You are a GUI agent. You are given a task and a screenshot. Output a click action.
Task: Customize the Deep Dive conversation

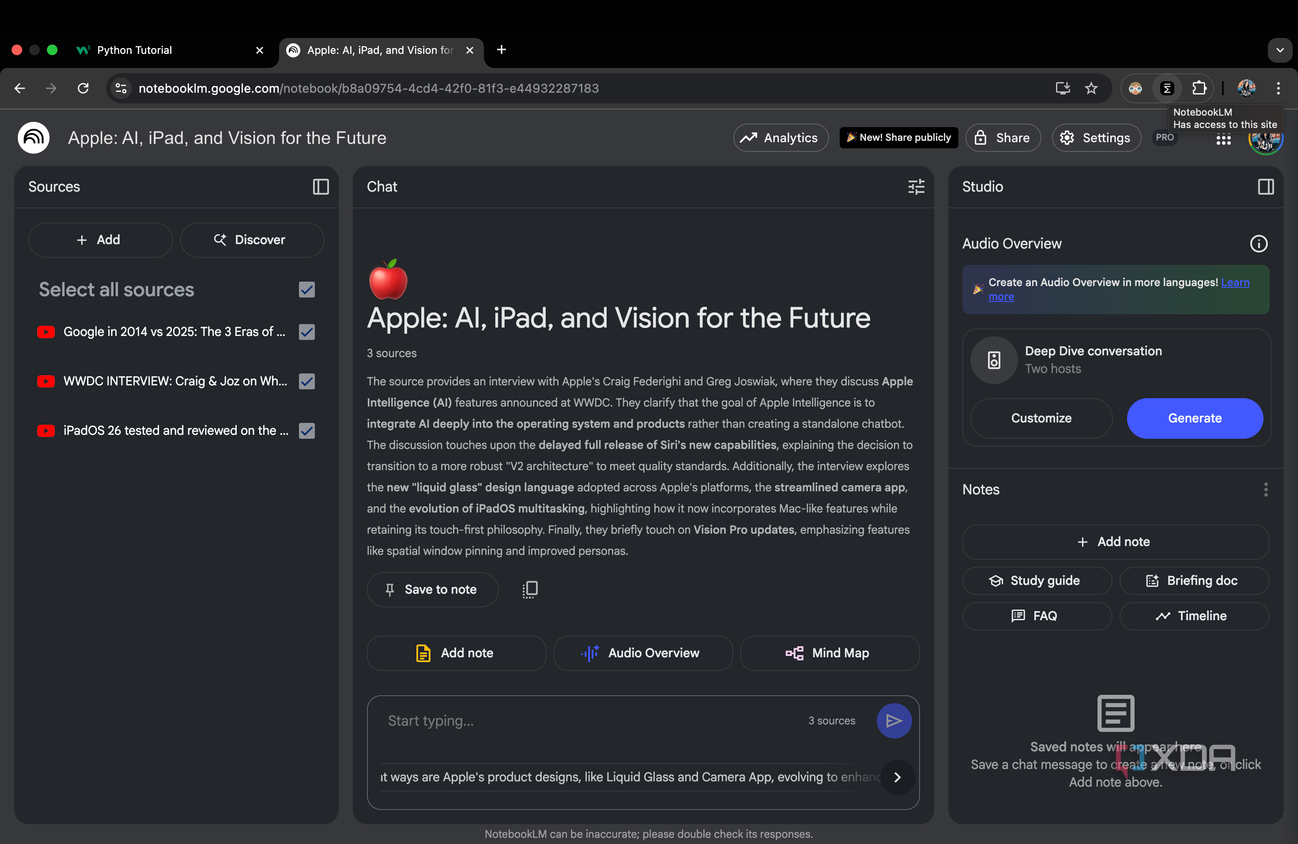point(1041,418)
